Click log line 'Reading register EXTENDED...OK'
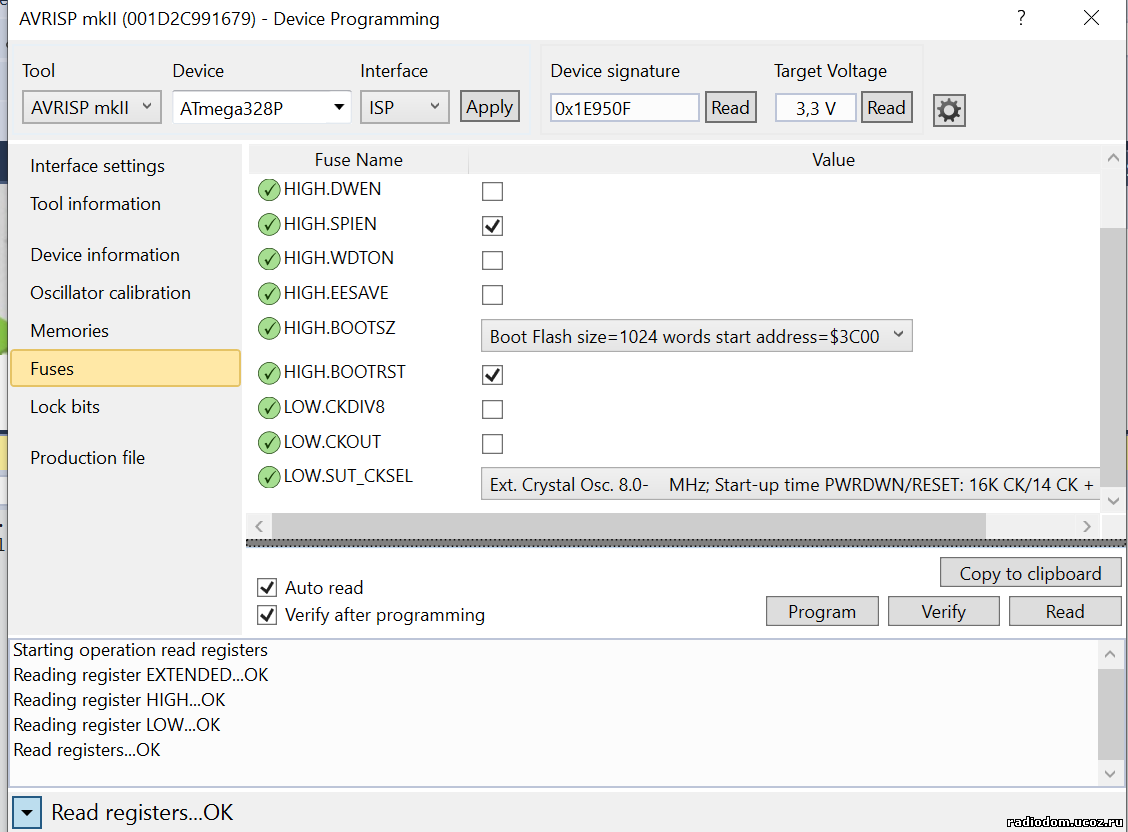The height and width of the screenshot is (832, 1128). 141,675
